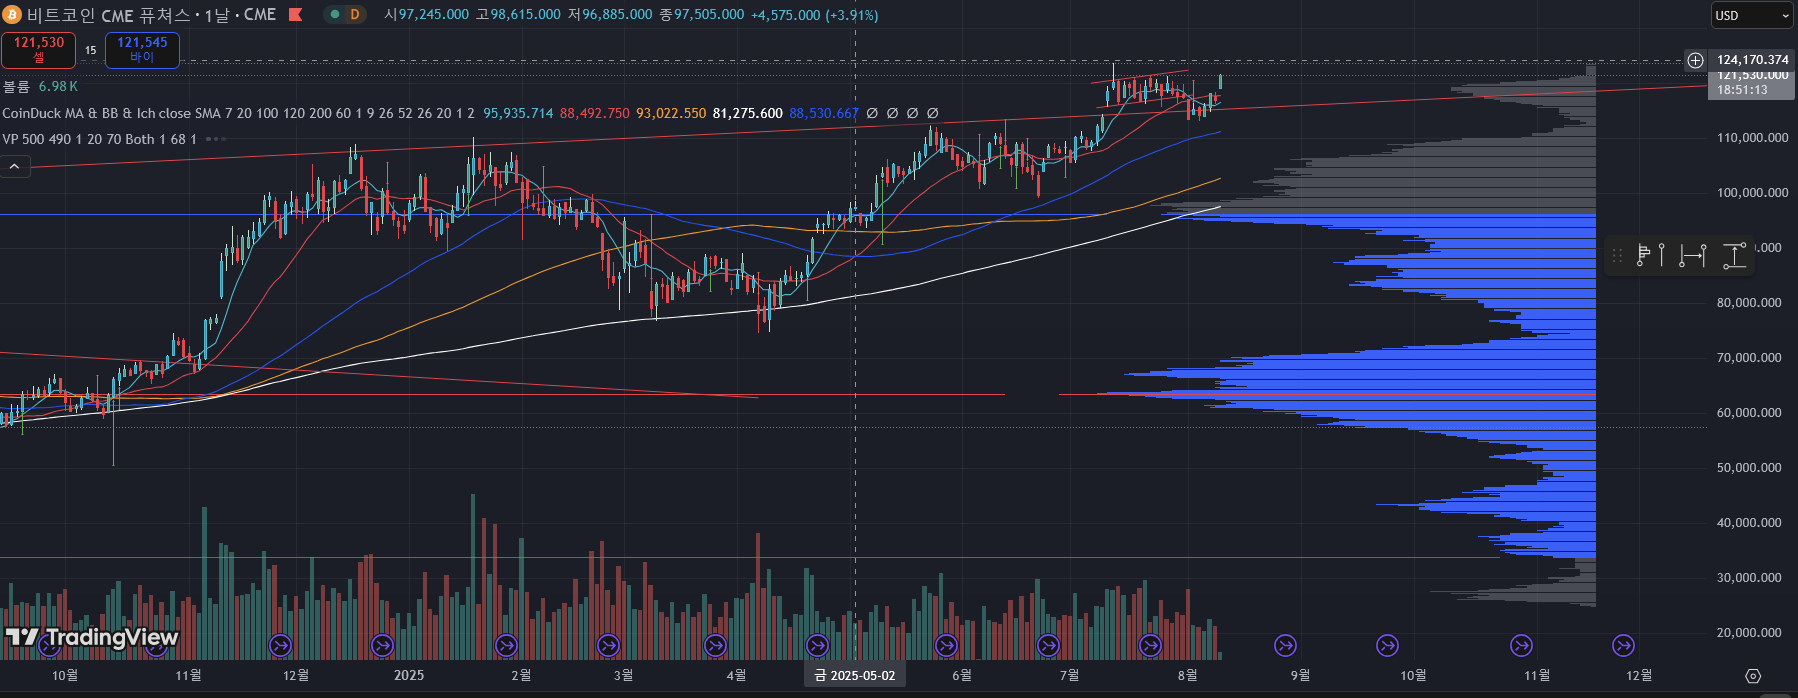1798x698 pixels.
Task: Grab the floating toolbar drag handle
Action: point(1616,255)
